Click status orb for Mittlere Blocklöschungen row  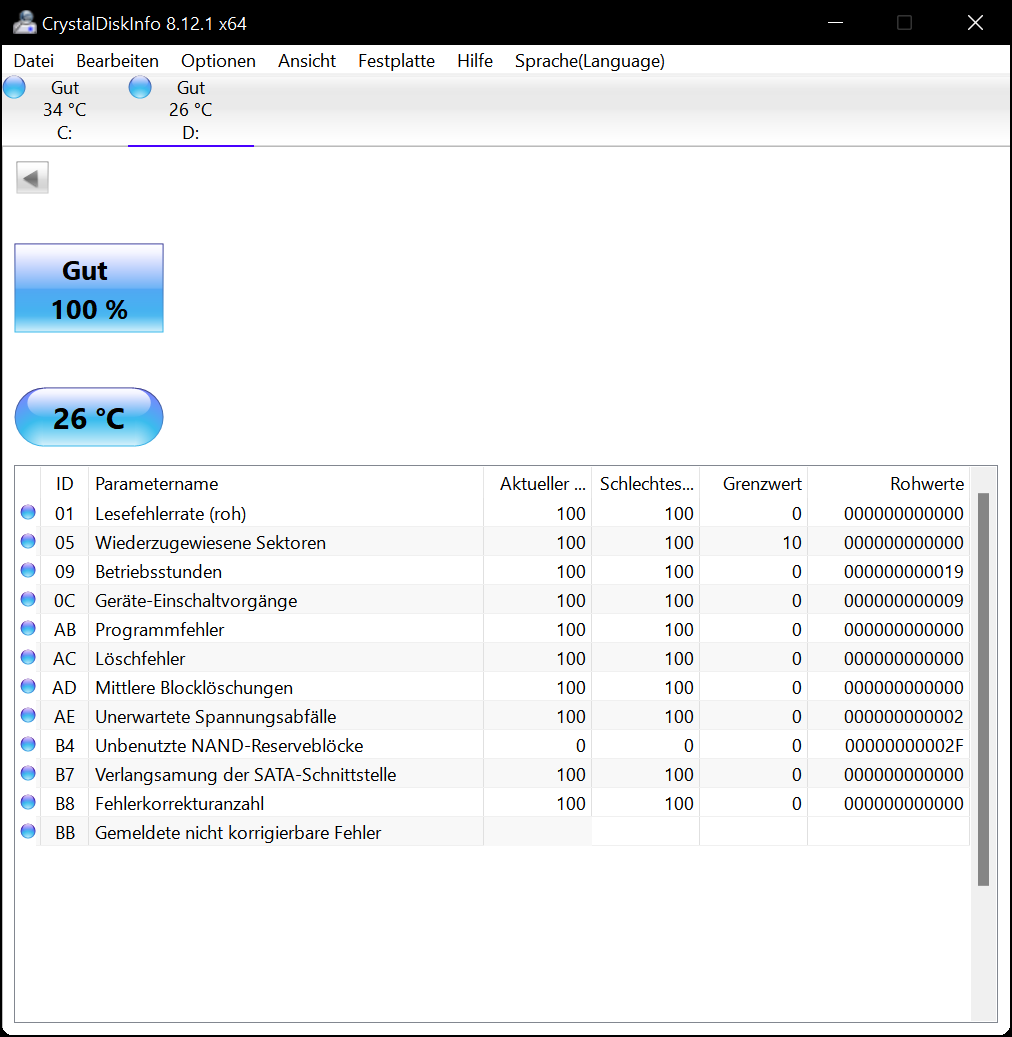pyautogui.click(x=28, y=686)
